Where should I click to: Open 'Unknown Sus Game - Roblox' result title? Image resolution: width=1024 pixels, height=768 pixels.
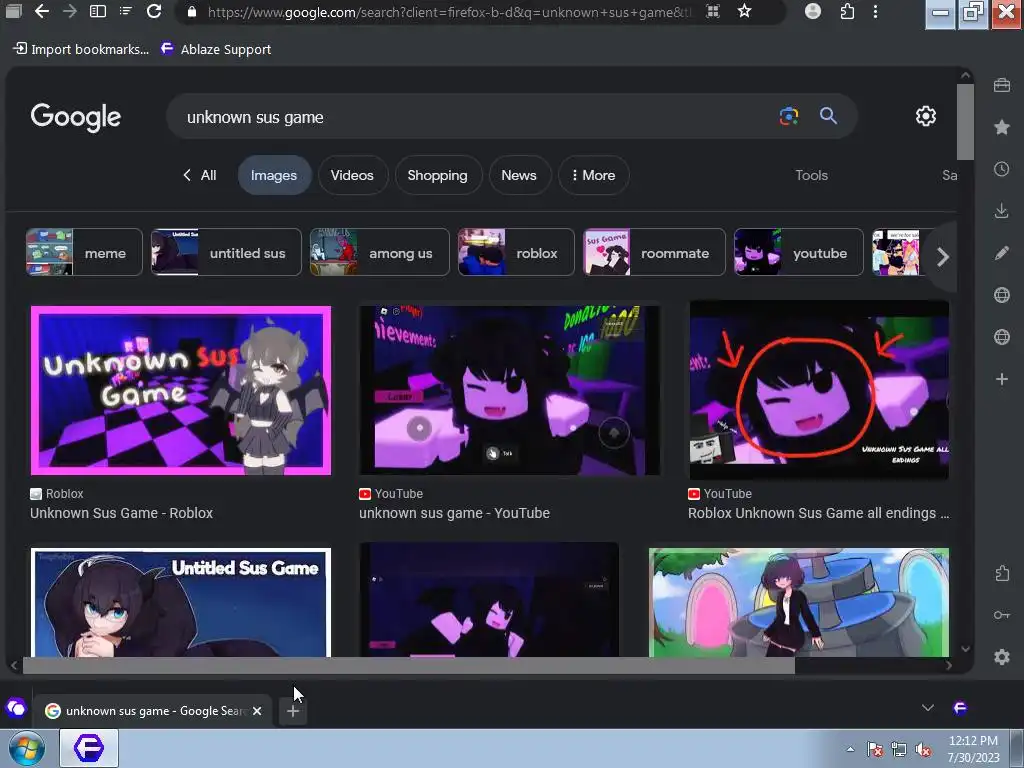121,513
